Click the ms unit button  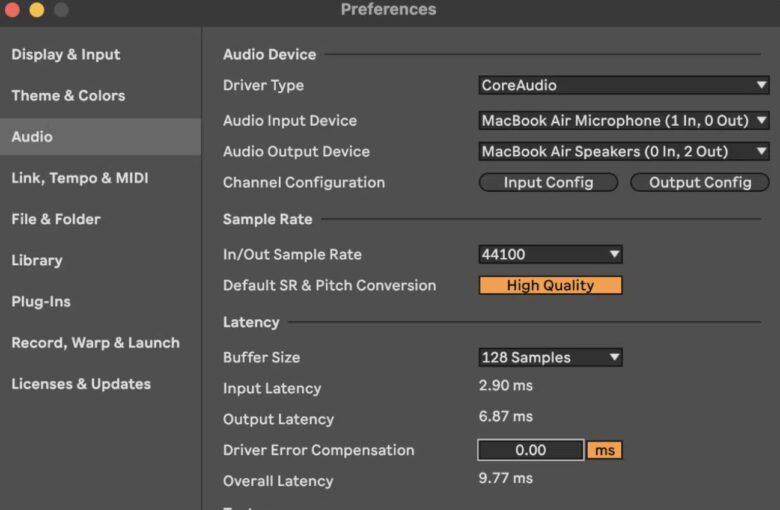(604, 451)
